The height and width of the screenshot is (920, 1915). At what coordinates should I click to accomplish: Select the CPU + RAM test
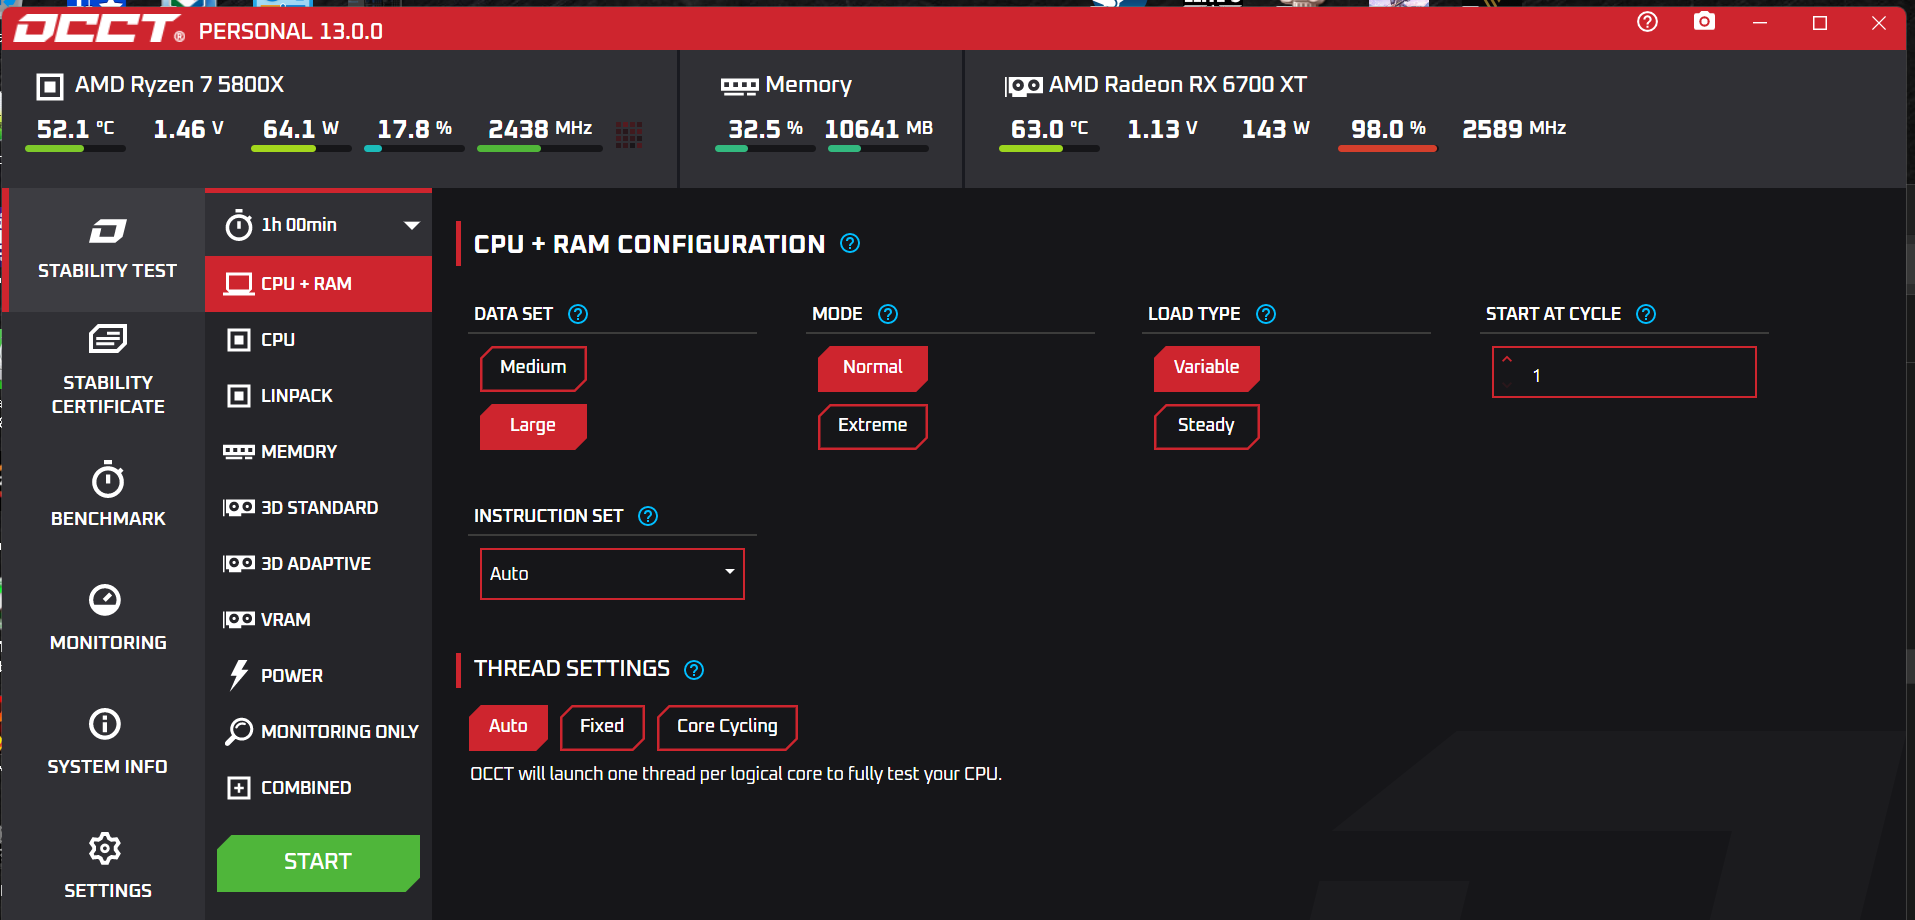pyautogui.click(x=318, y=284)
